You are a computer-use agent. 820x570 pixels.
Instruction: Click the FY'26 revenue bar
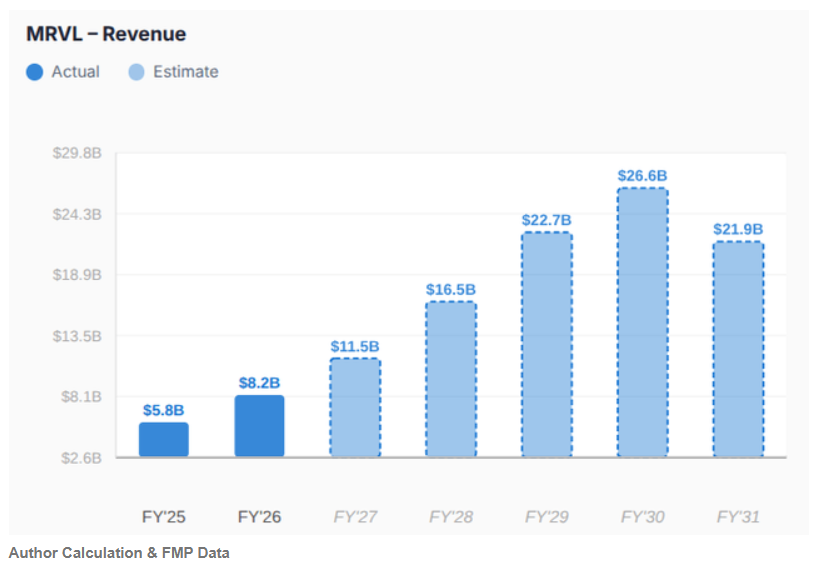pyautogui.click(x=259, y=426)
